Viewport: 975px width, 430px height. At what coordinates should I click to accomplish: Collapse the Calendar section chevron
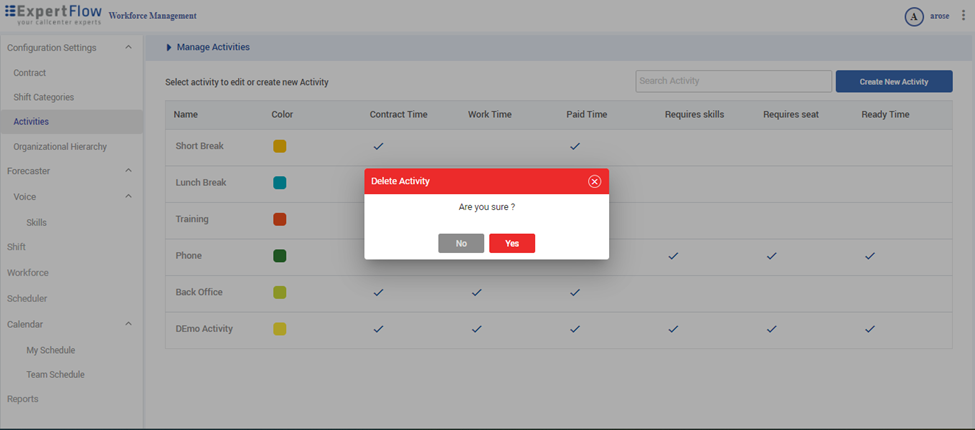(x=128, y=324)
